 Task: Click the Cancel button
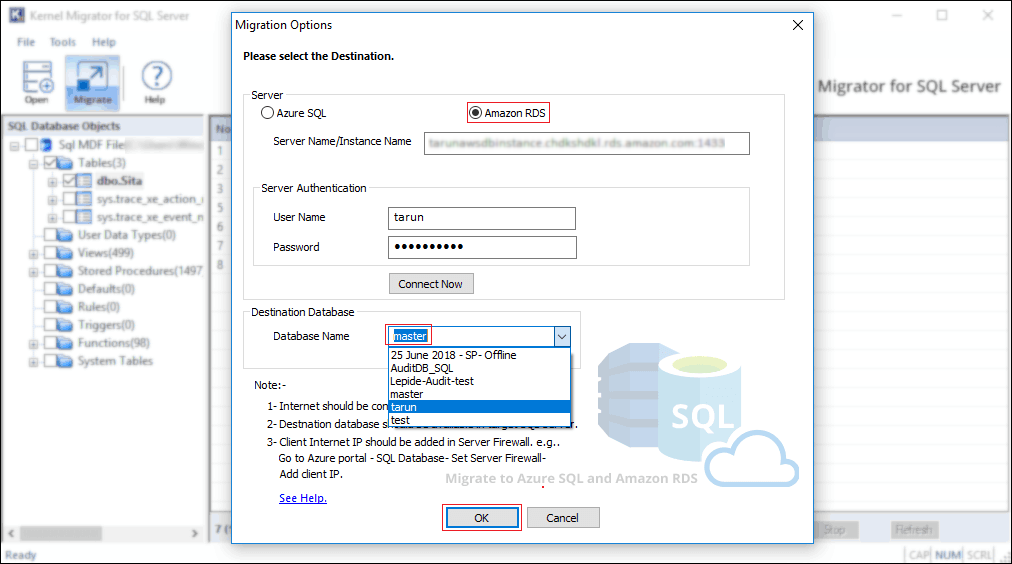coord(563,518)
